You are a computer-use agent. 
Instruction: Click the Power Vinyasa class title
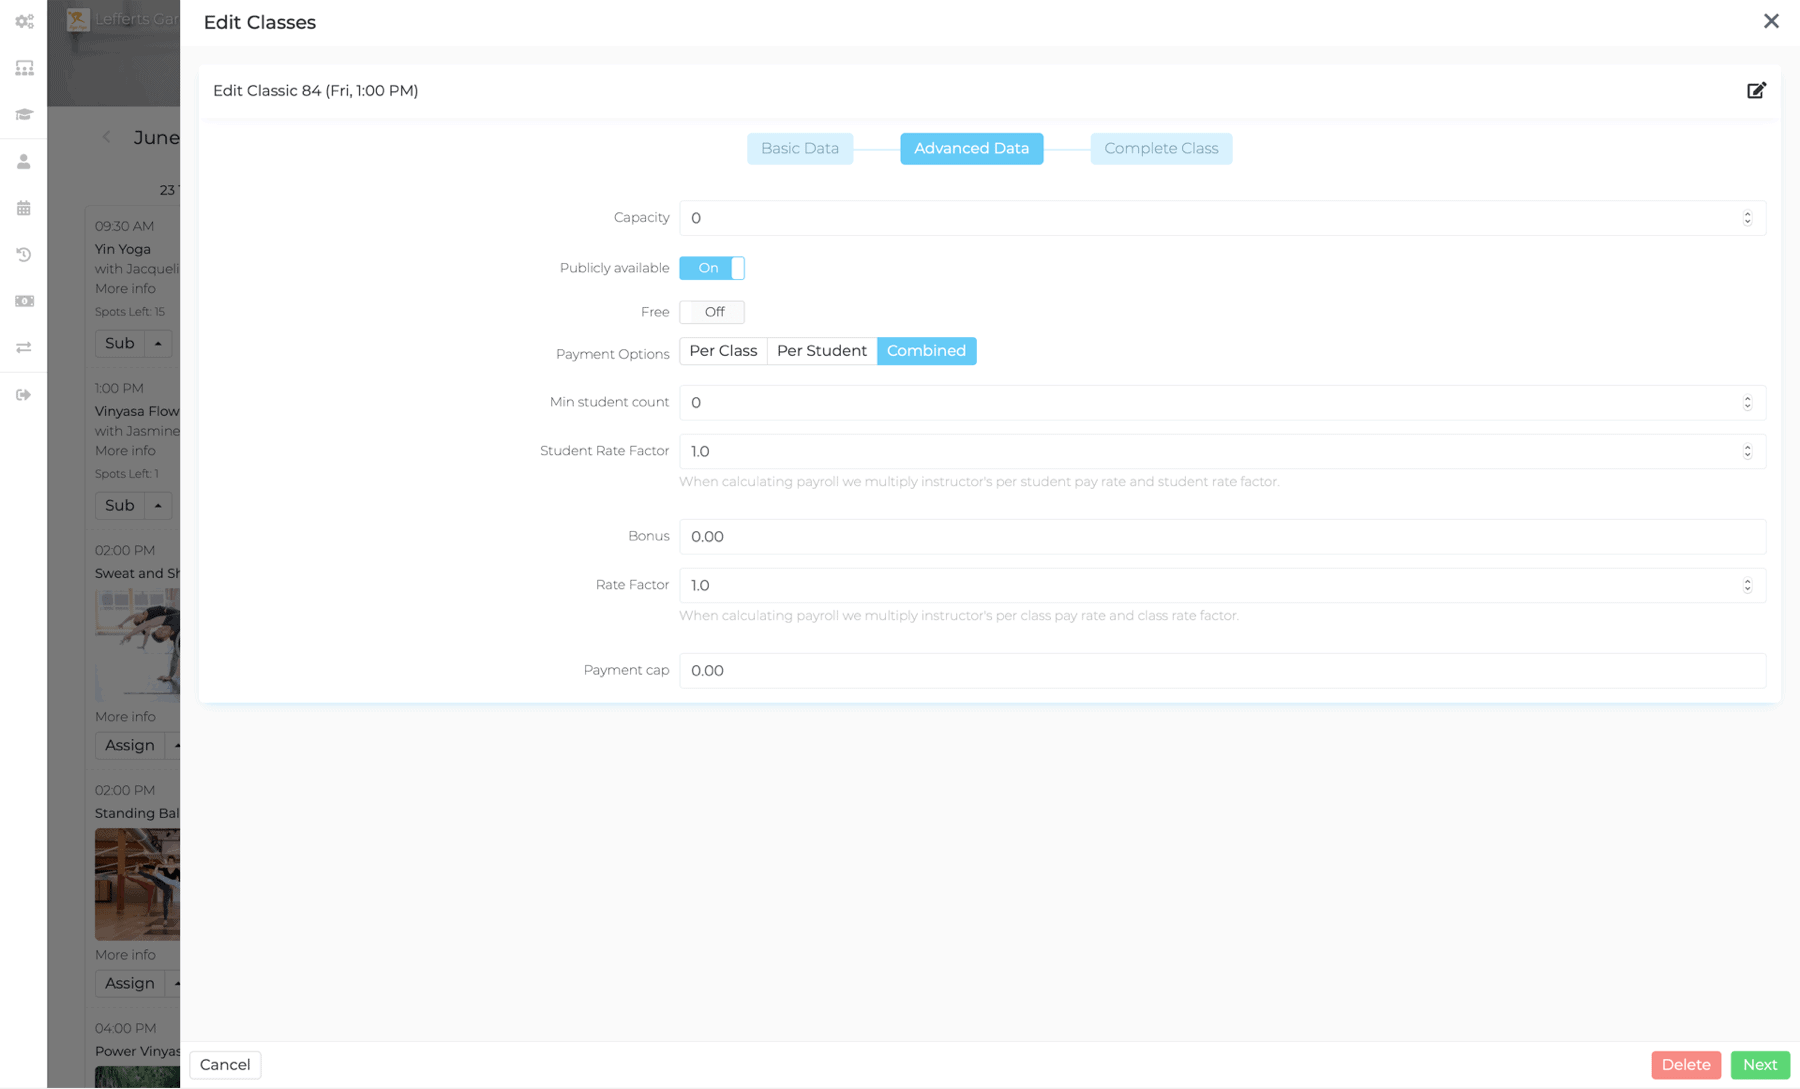click(137, 1051)
